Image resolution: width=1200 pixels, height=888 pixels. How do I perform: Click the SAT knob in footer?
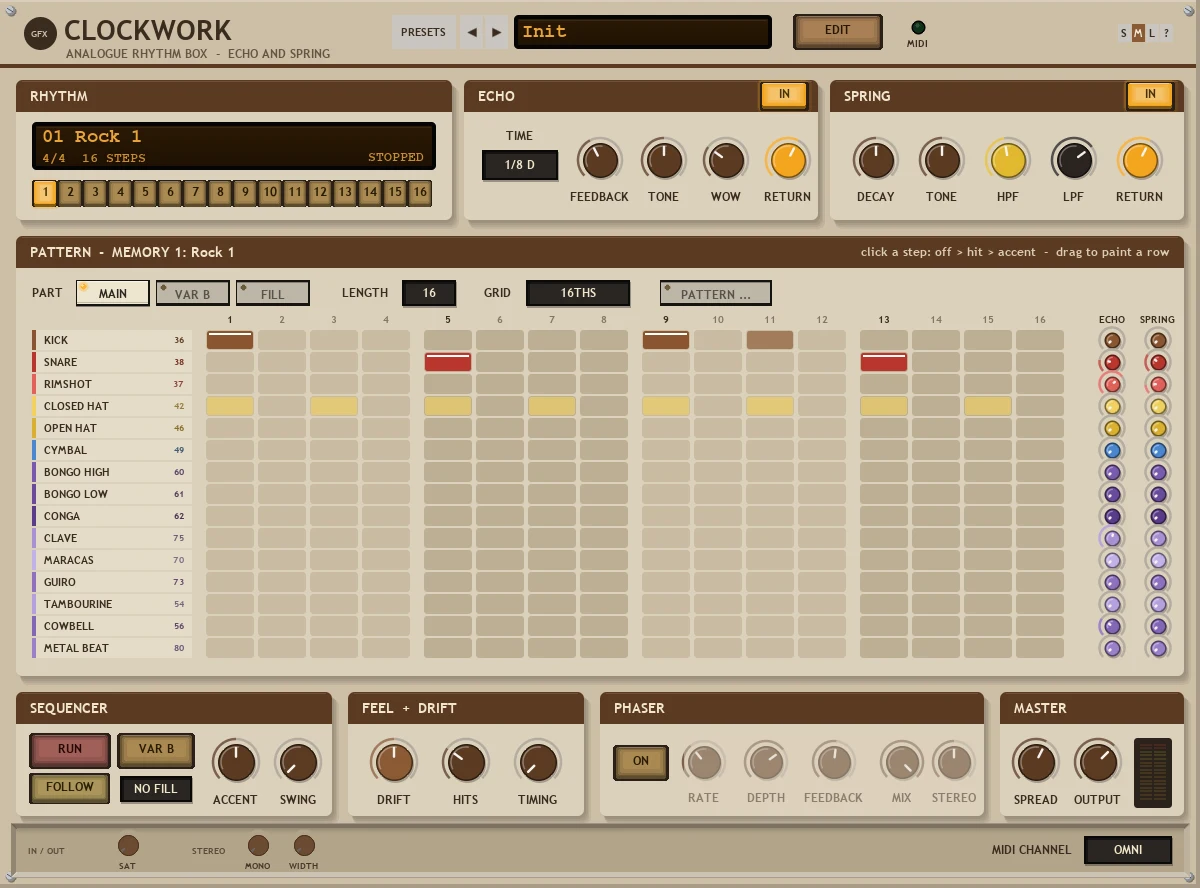point(128,845)
